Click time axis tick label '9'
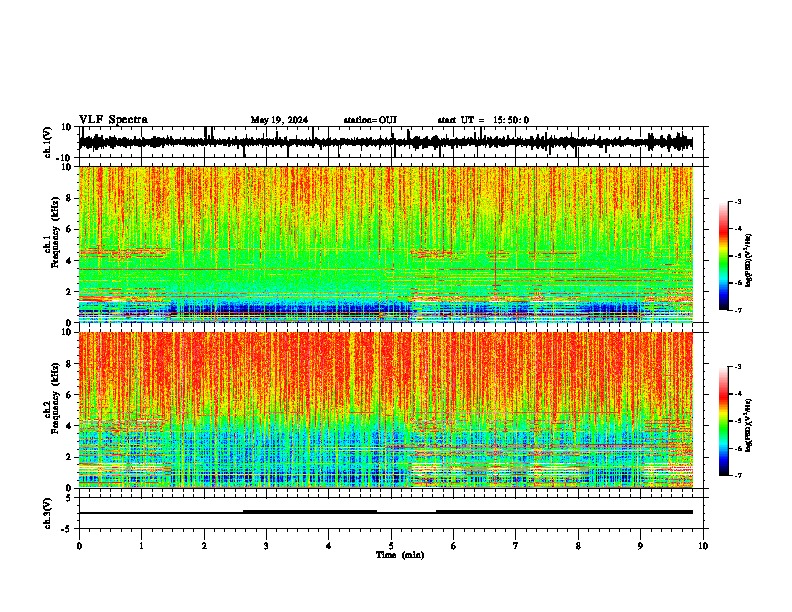This screenshot has height=612, width=792. pos(640,546)
